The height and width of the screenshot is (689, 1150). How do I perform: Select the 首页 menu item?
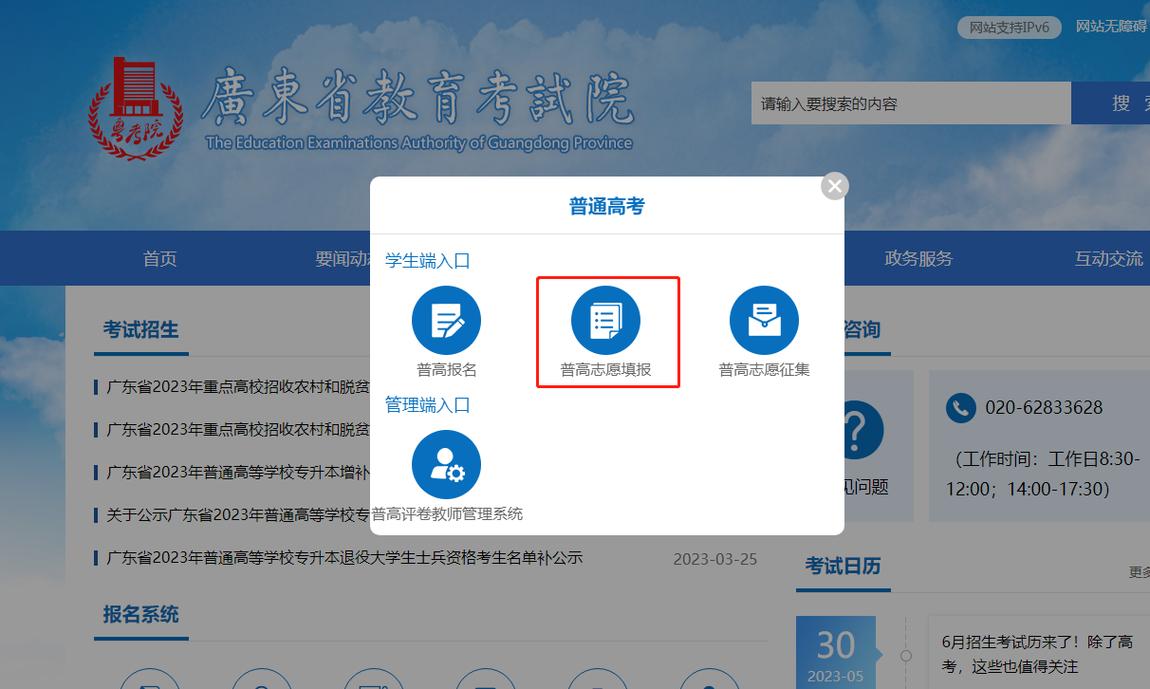(159, 258)
